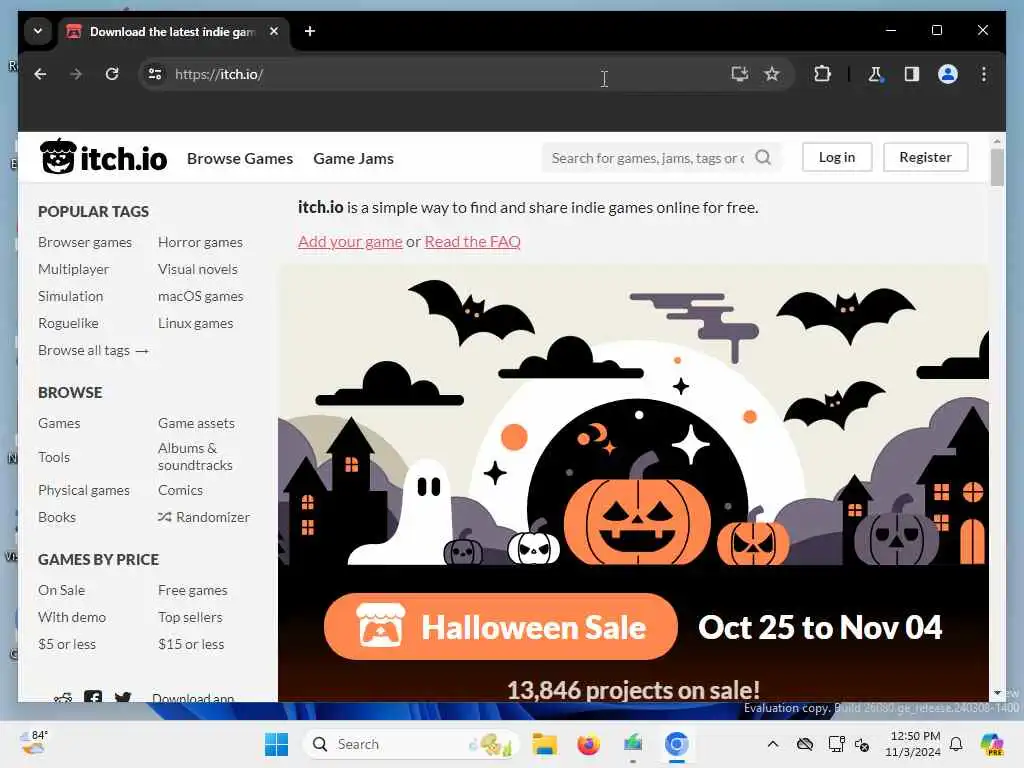Image resolution: width=1024 pixels, height=768 pixels.
Task: Open the Horror games tag
Action: click(200, 242)
